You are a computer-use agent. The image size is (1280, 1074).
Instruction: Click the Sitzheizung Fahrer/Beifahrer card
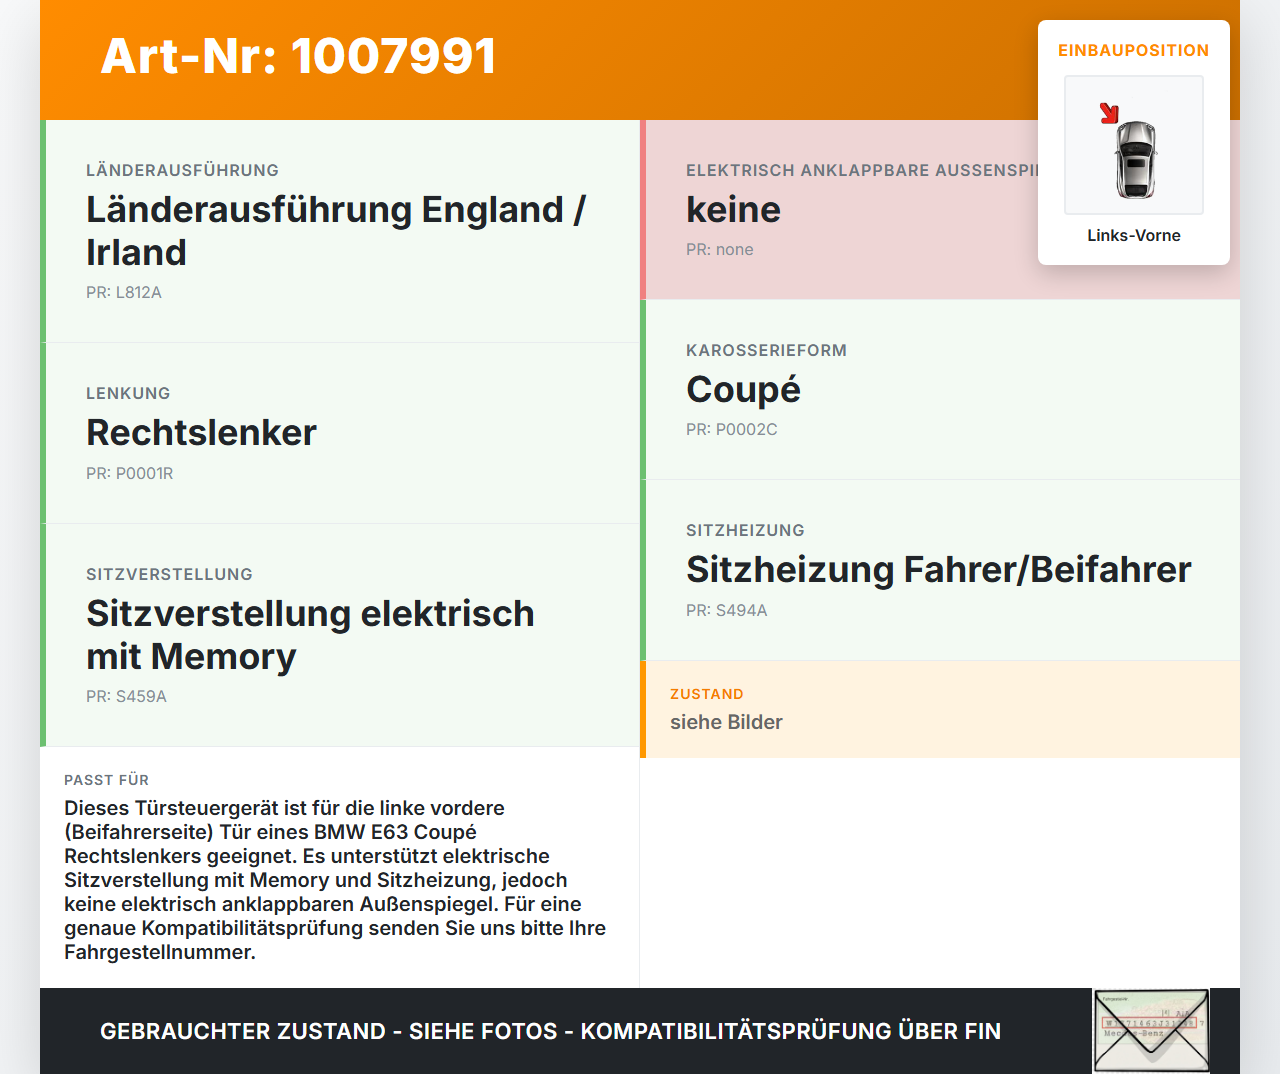click(x=938, y=568)
